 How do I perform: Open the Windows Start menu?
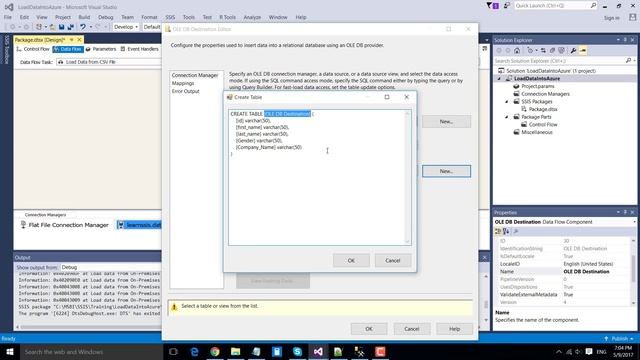pos(10,351)
